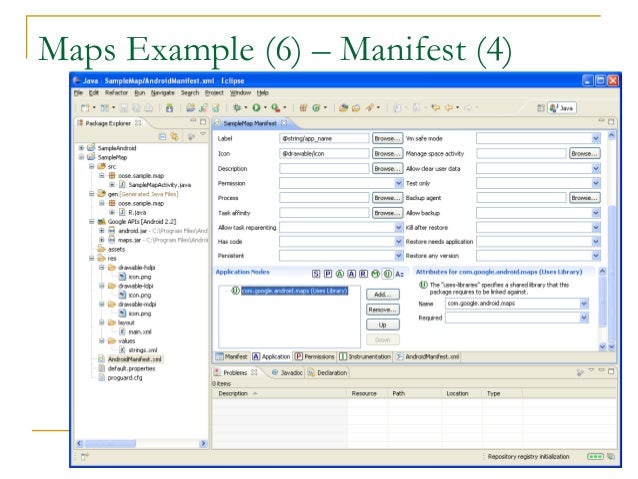Image resolution: width=638 pixels, height=479 pixels.
Task: Open the Allow clear user data dropdown
Action: 596,168
